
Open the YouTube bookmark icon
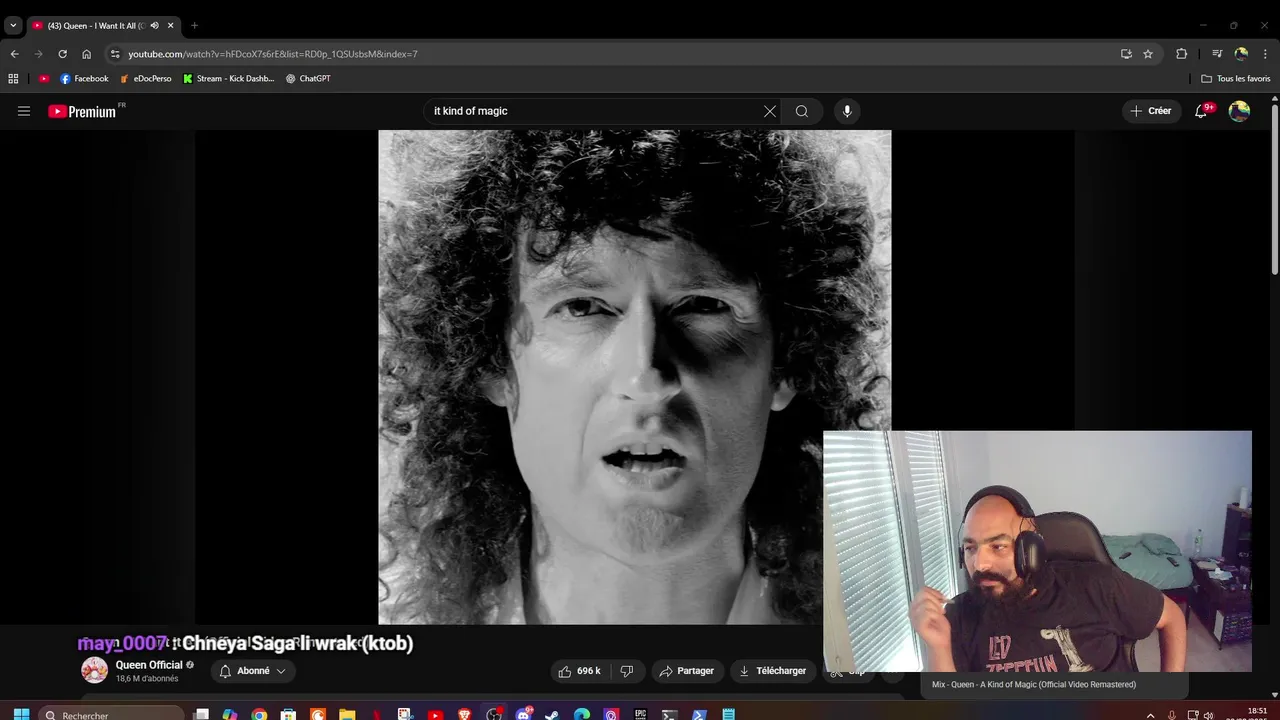click(x=44, y=78)
